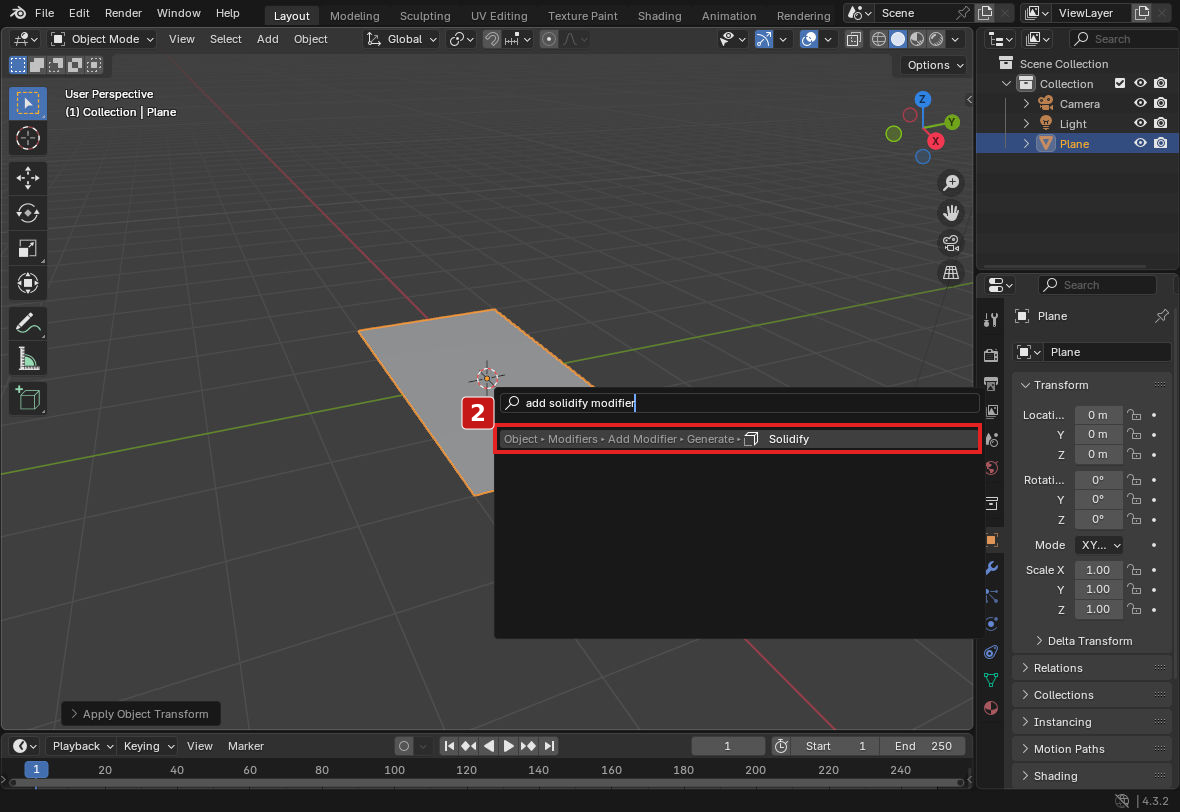
Task: Open the Object Mode dropdown
Action: coord(102,39)
